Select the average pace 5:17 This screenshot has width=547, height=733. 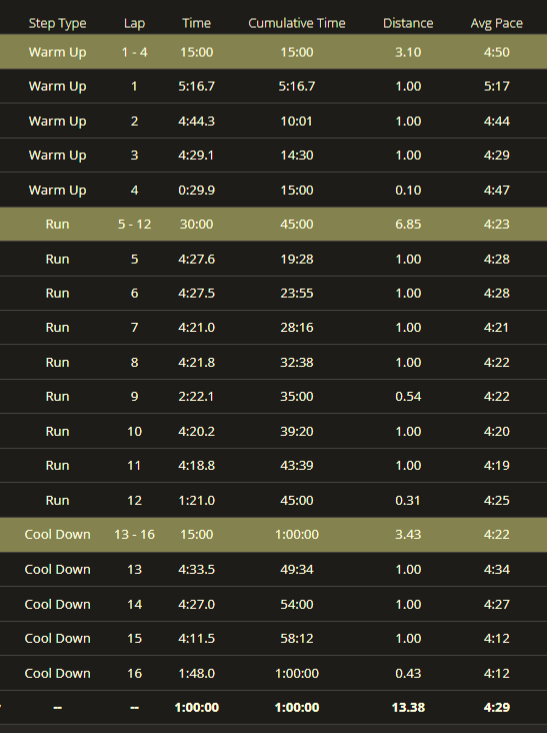497,86
